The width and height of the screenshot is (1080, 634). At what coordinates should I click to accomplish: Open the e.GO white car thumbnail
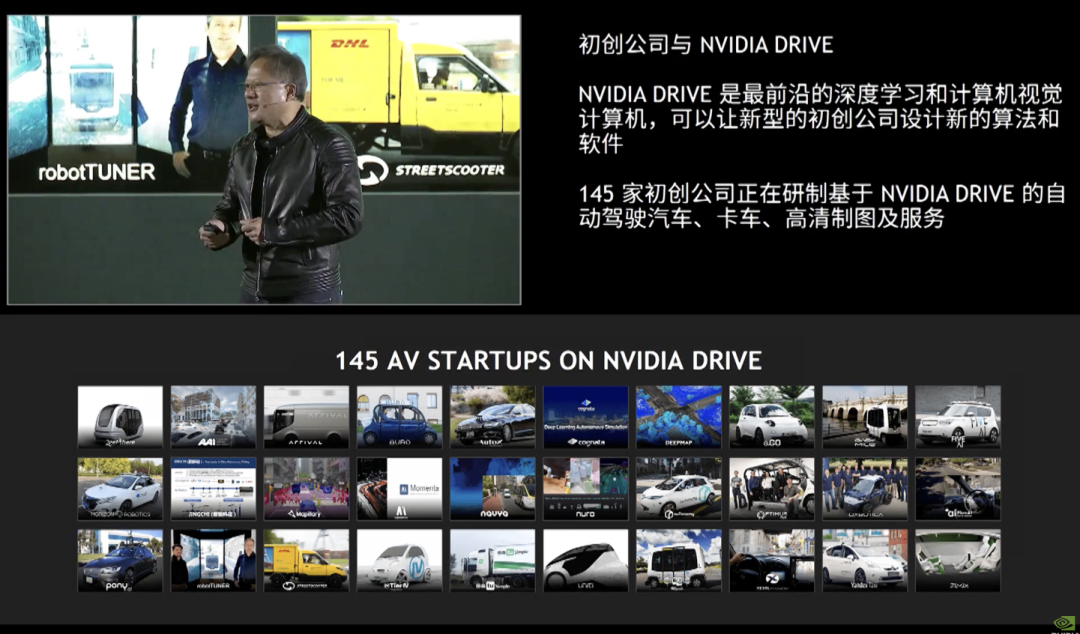[x=772, y=417]
